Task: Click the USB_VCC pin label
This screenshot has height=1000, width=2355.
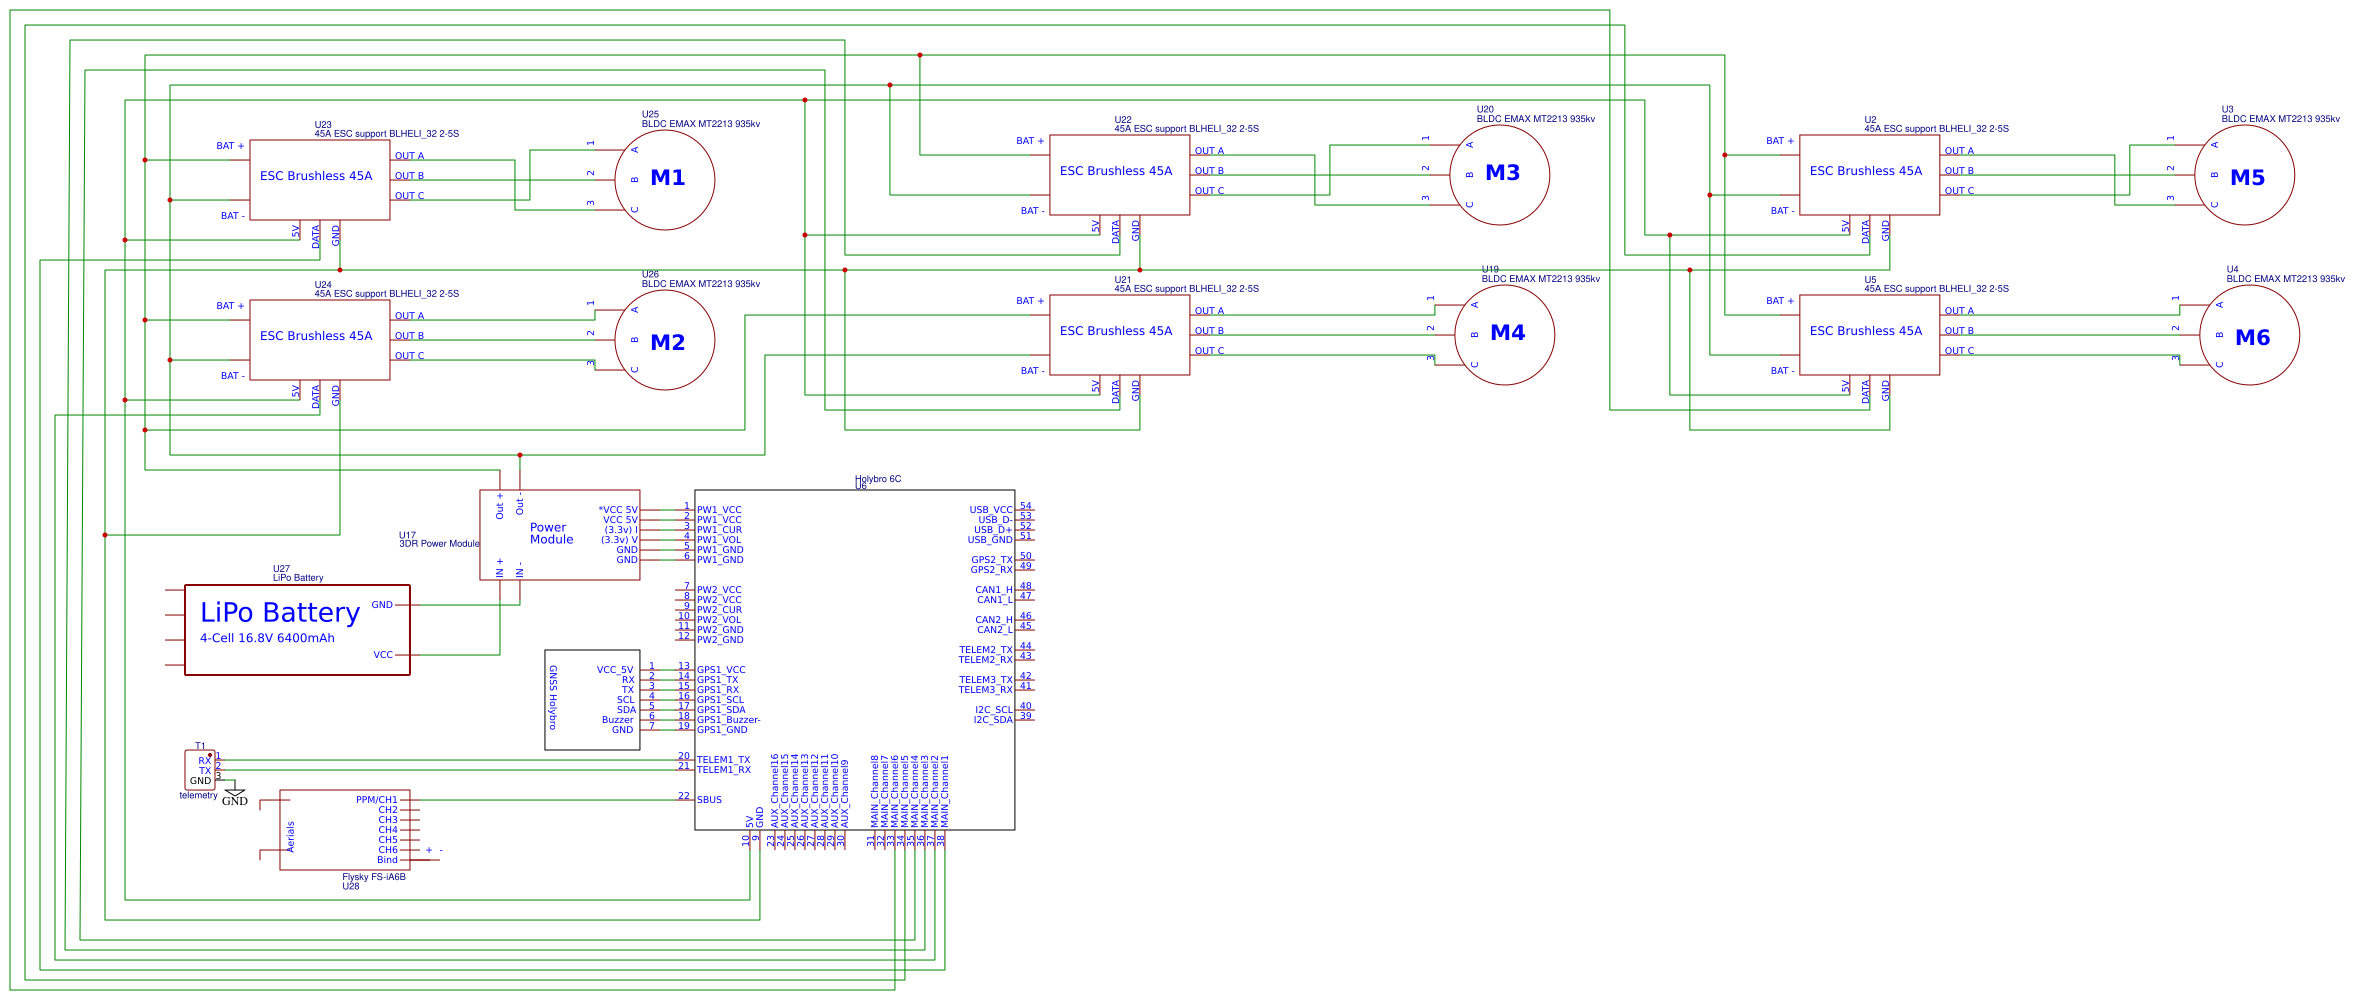Action: point(991,510)
